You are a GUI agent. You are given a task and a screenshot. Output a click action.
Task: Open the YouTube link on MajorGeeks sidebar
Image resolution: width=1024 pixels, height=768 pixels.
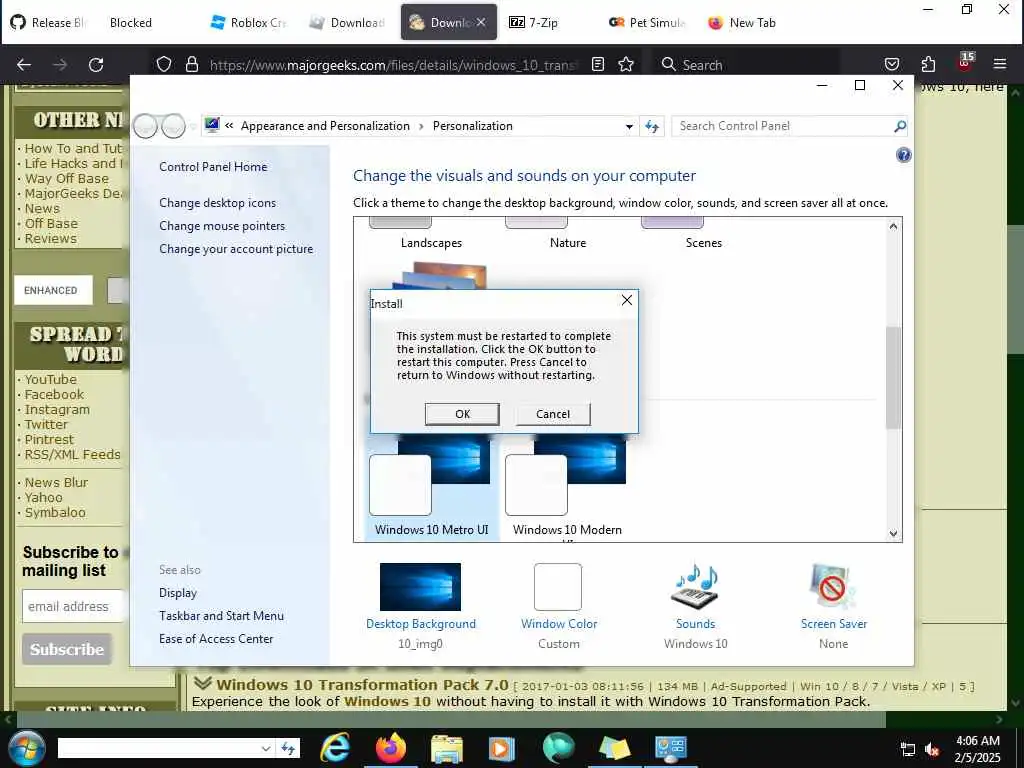pyautogui.click(x=50, y=379)
